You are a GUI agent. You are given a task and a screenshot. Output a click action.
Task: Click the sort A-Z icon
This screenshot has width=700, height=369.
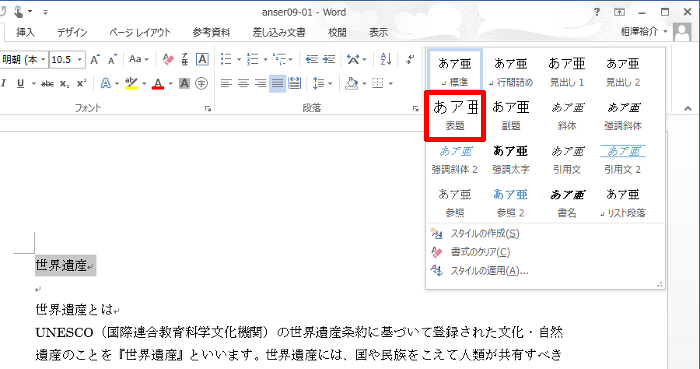pos(386,59)
